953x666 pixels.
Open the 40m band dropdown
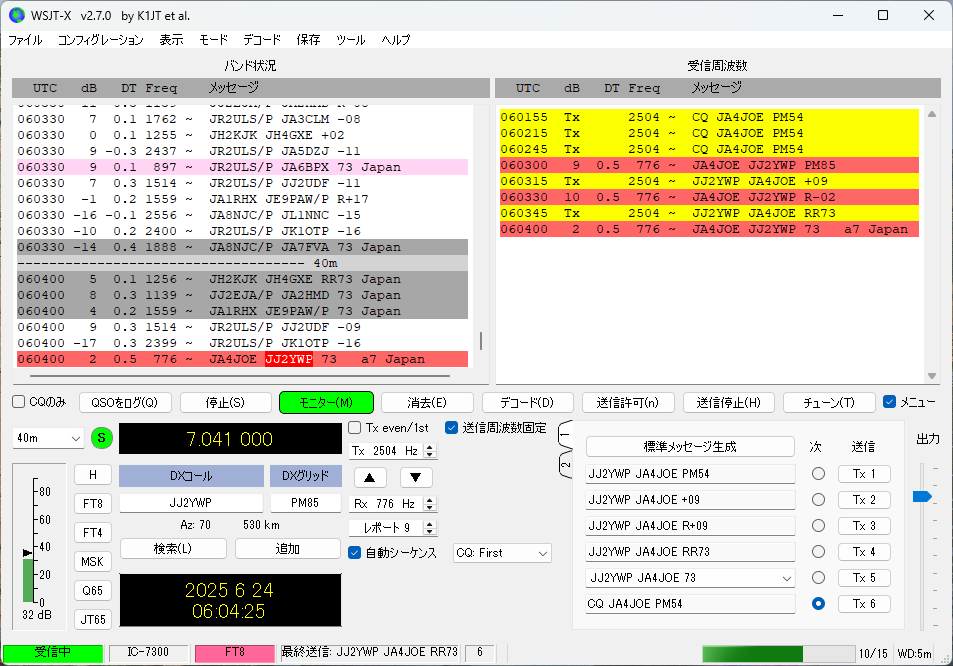[x=48, y=438]
